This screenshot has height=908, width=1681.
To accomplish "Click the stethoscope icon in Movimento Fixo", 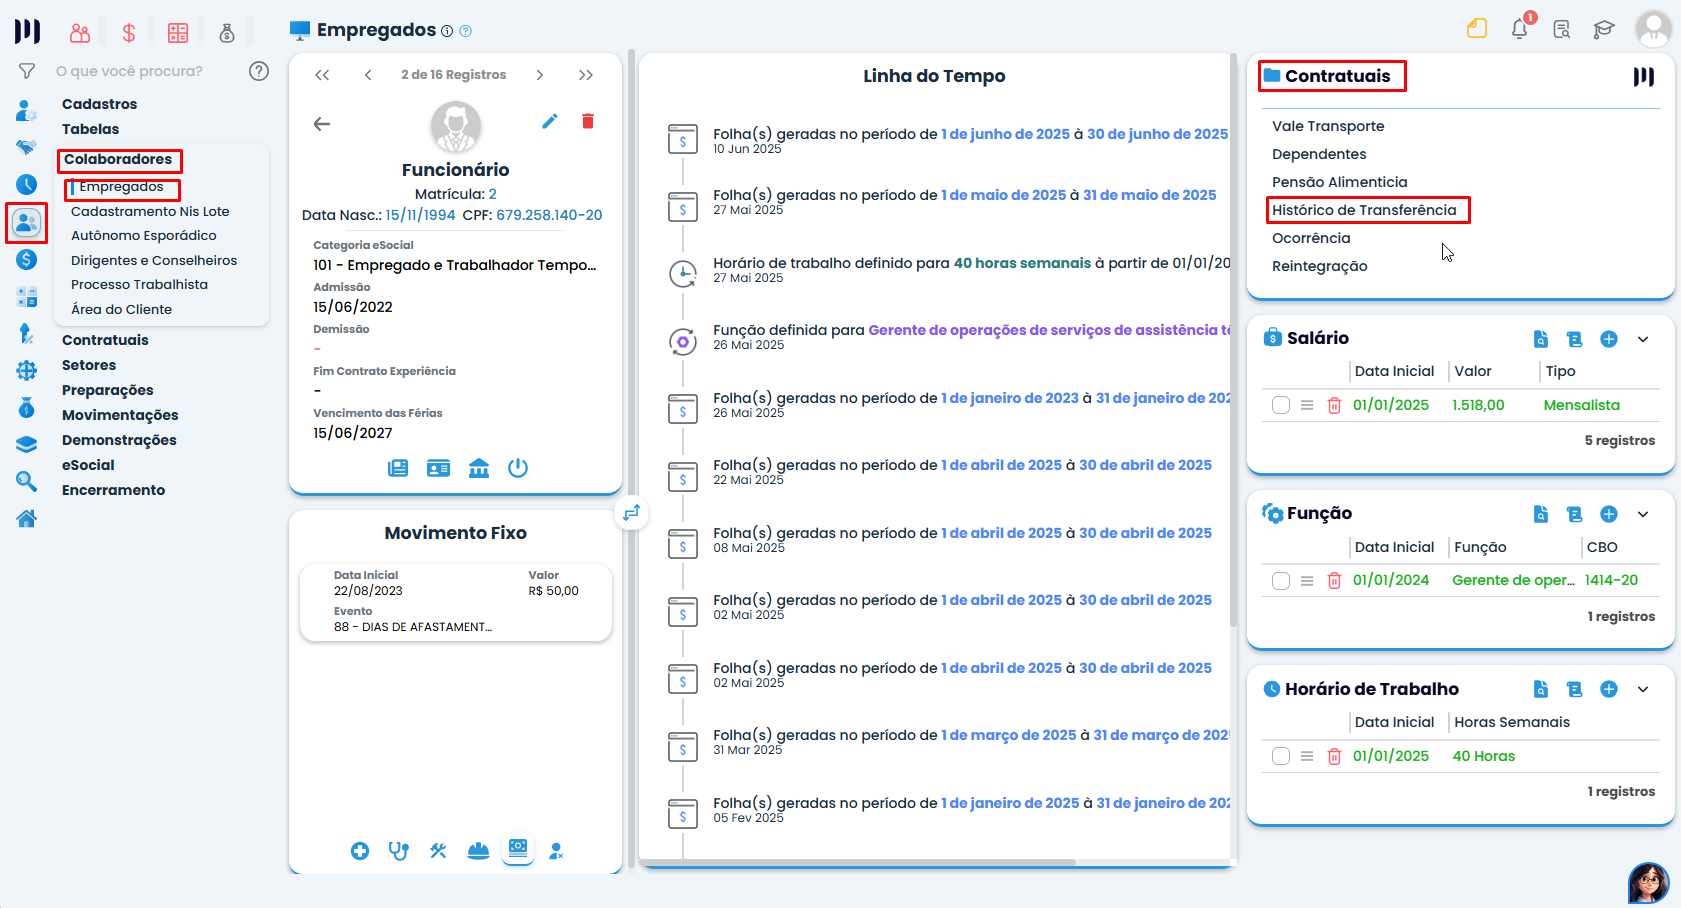I will tap(399, 851).
